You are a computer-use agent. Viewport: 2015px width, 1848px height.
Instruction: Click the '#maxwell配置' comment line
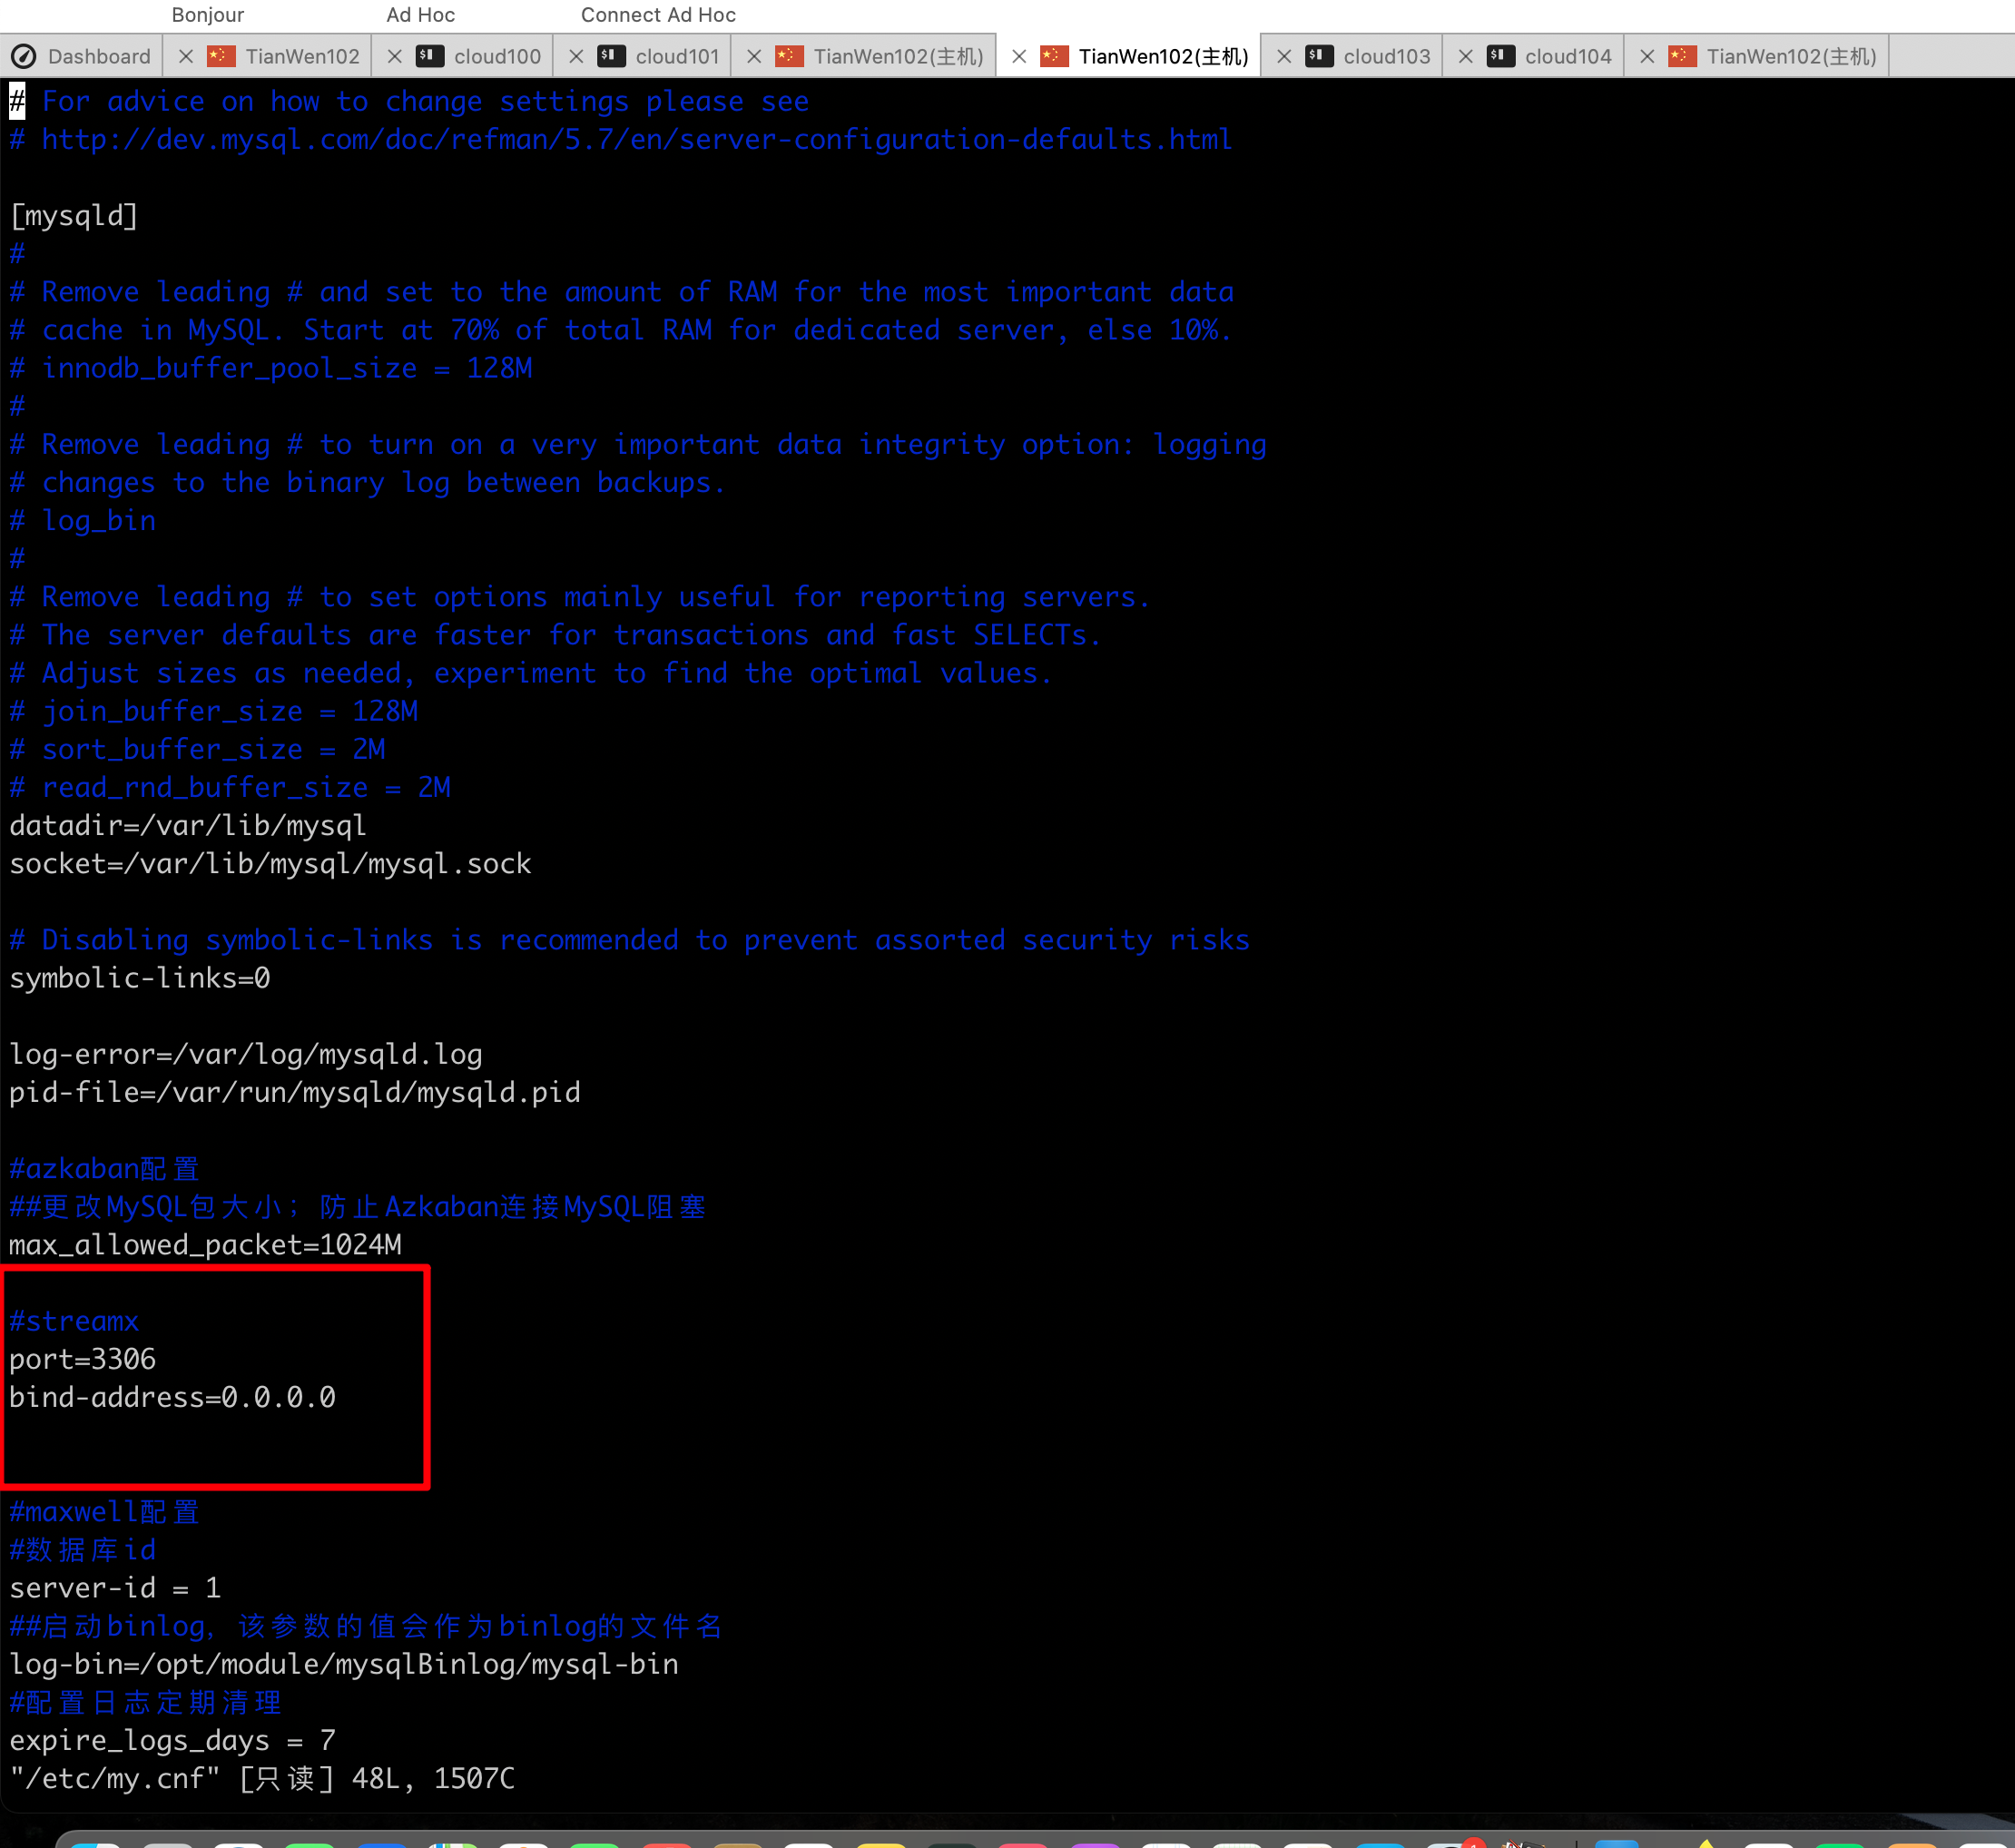pos(104,1511)
